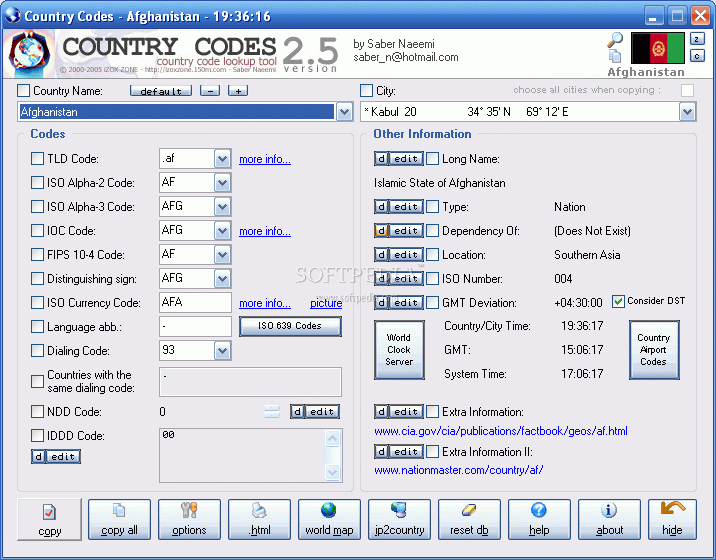
Task: Click the 'd' button beside Location
Action: (381, 254)
